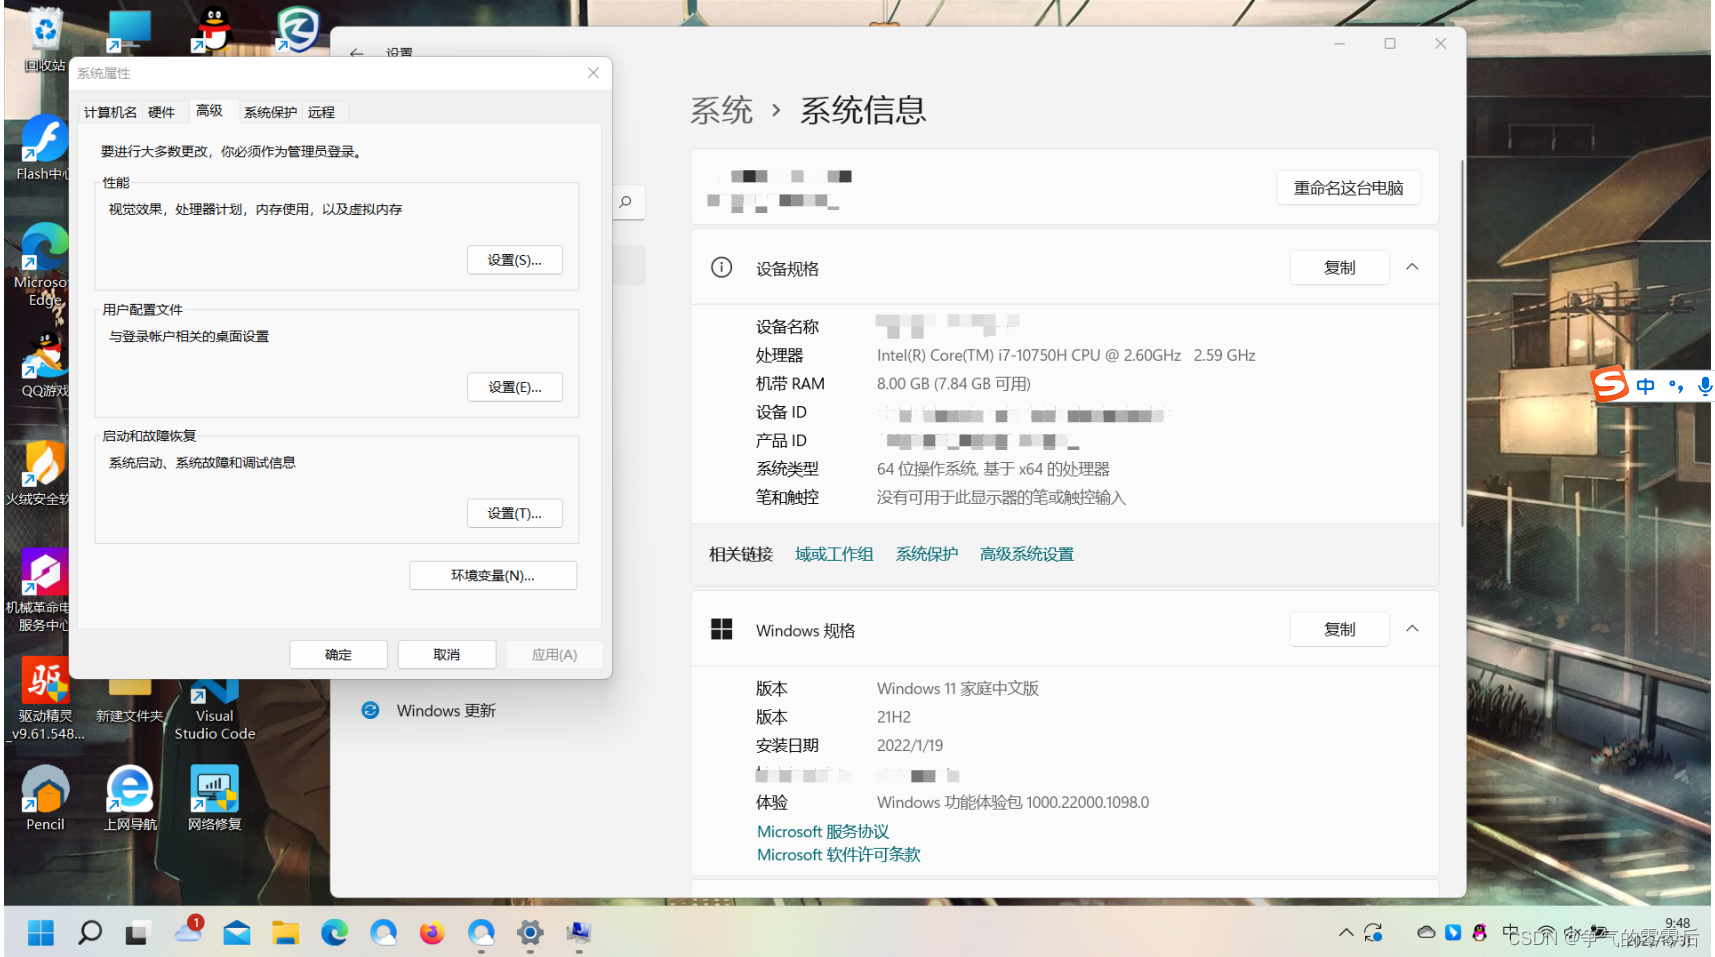Screen dimensions: 1715x957
Task: Select the Sogou microphone voice input icon
Action: [1703, 385]
